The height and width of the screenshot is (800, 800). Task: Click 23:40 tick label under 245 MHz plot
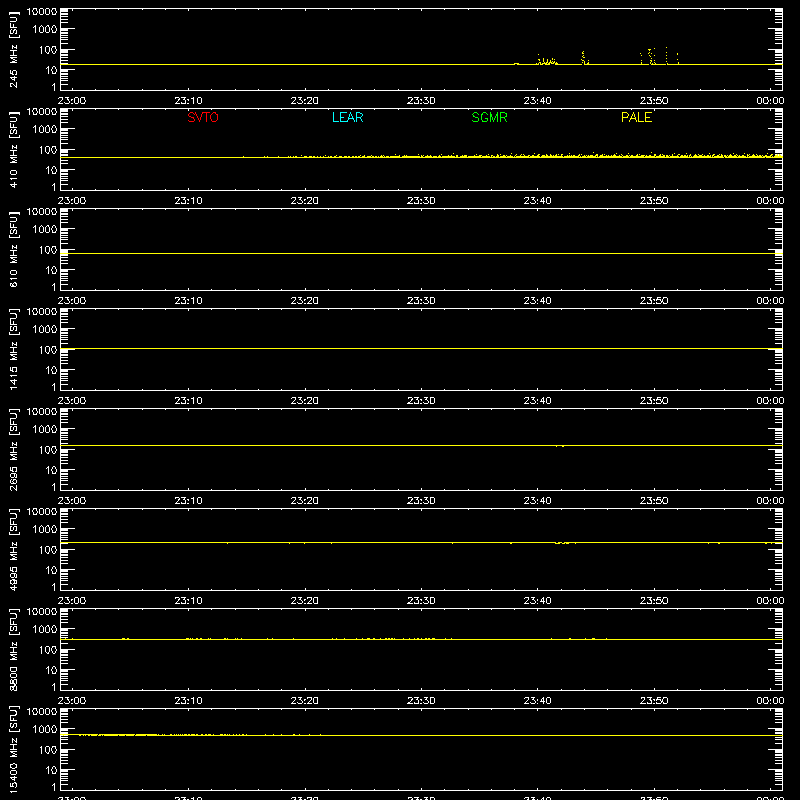(x=537, y=101)
